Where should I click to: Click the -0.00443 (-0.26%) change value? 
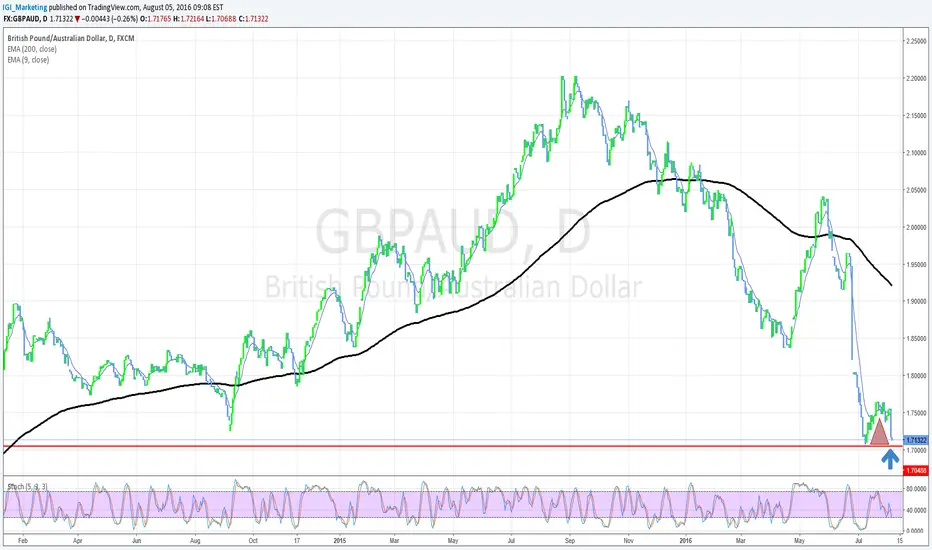tap(110, 19)
